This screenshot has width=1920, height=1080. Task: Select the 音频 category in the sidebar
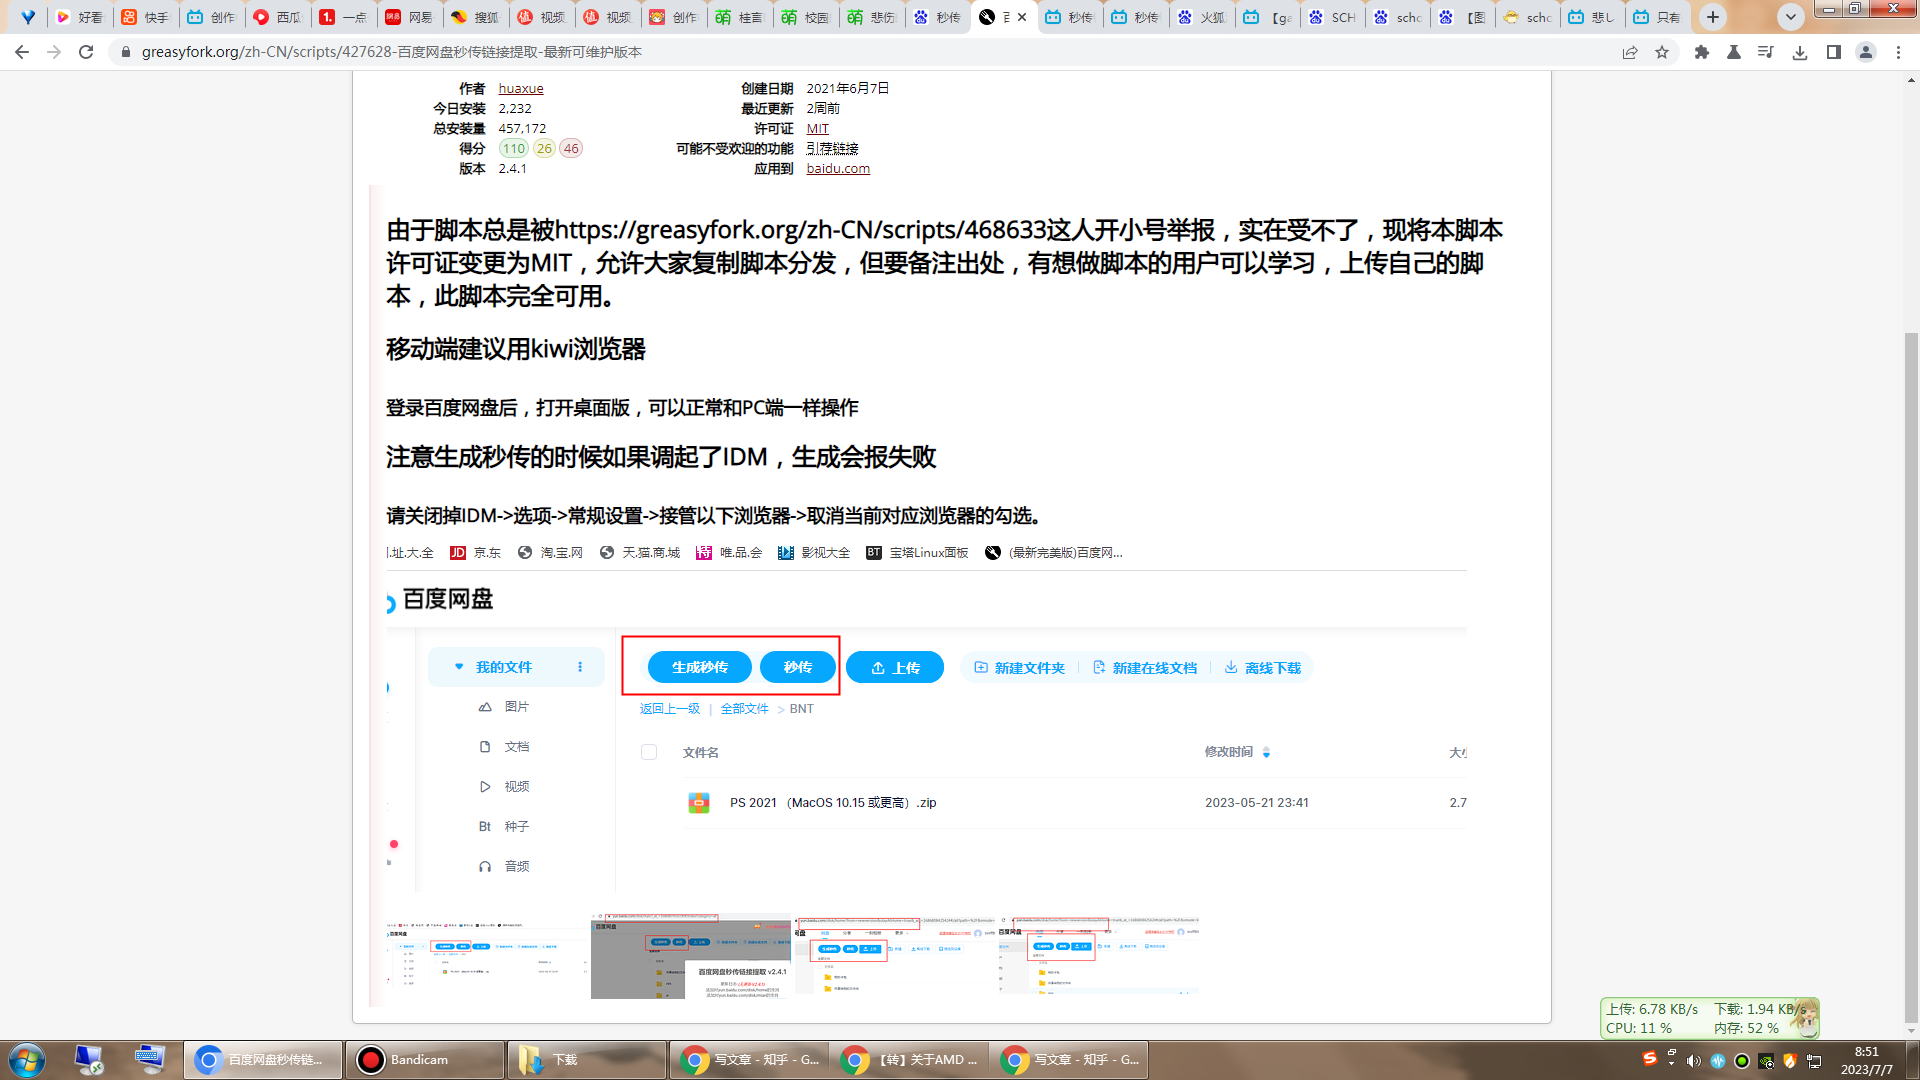[x=516, y=866]
